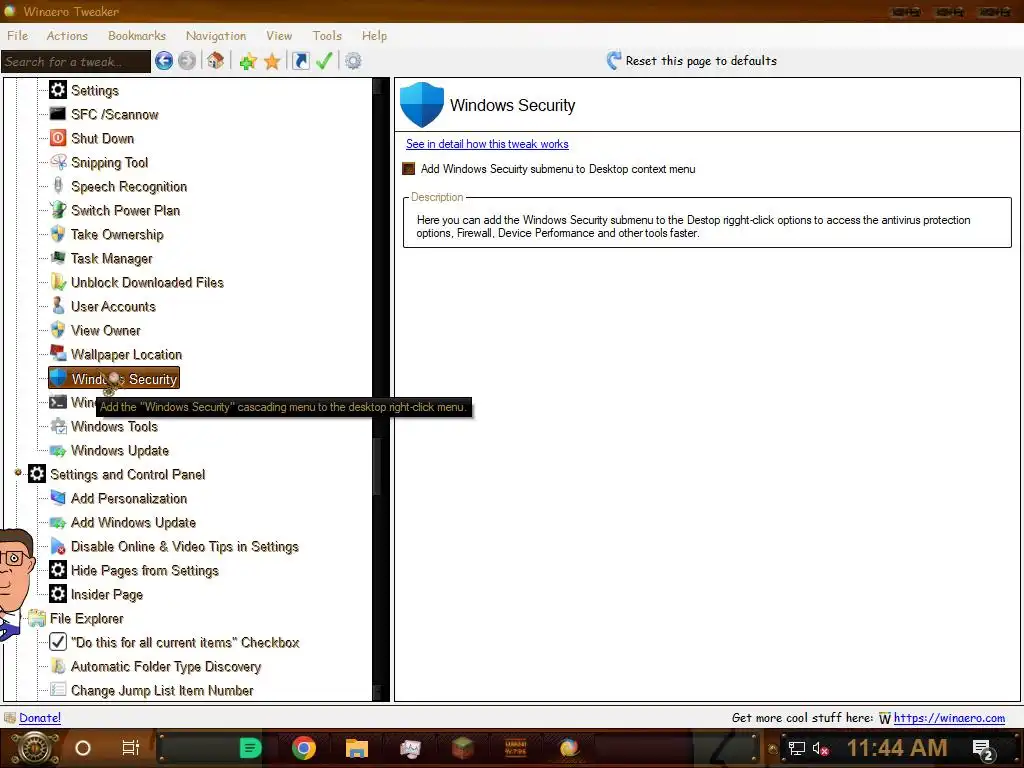Open bookmarks with yellow star icon

(x=272, y=61)
